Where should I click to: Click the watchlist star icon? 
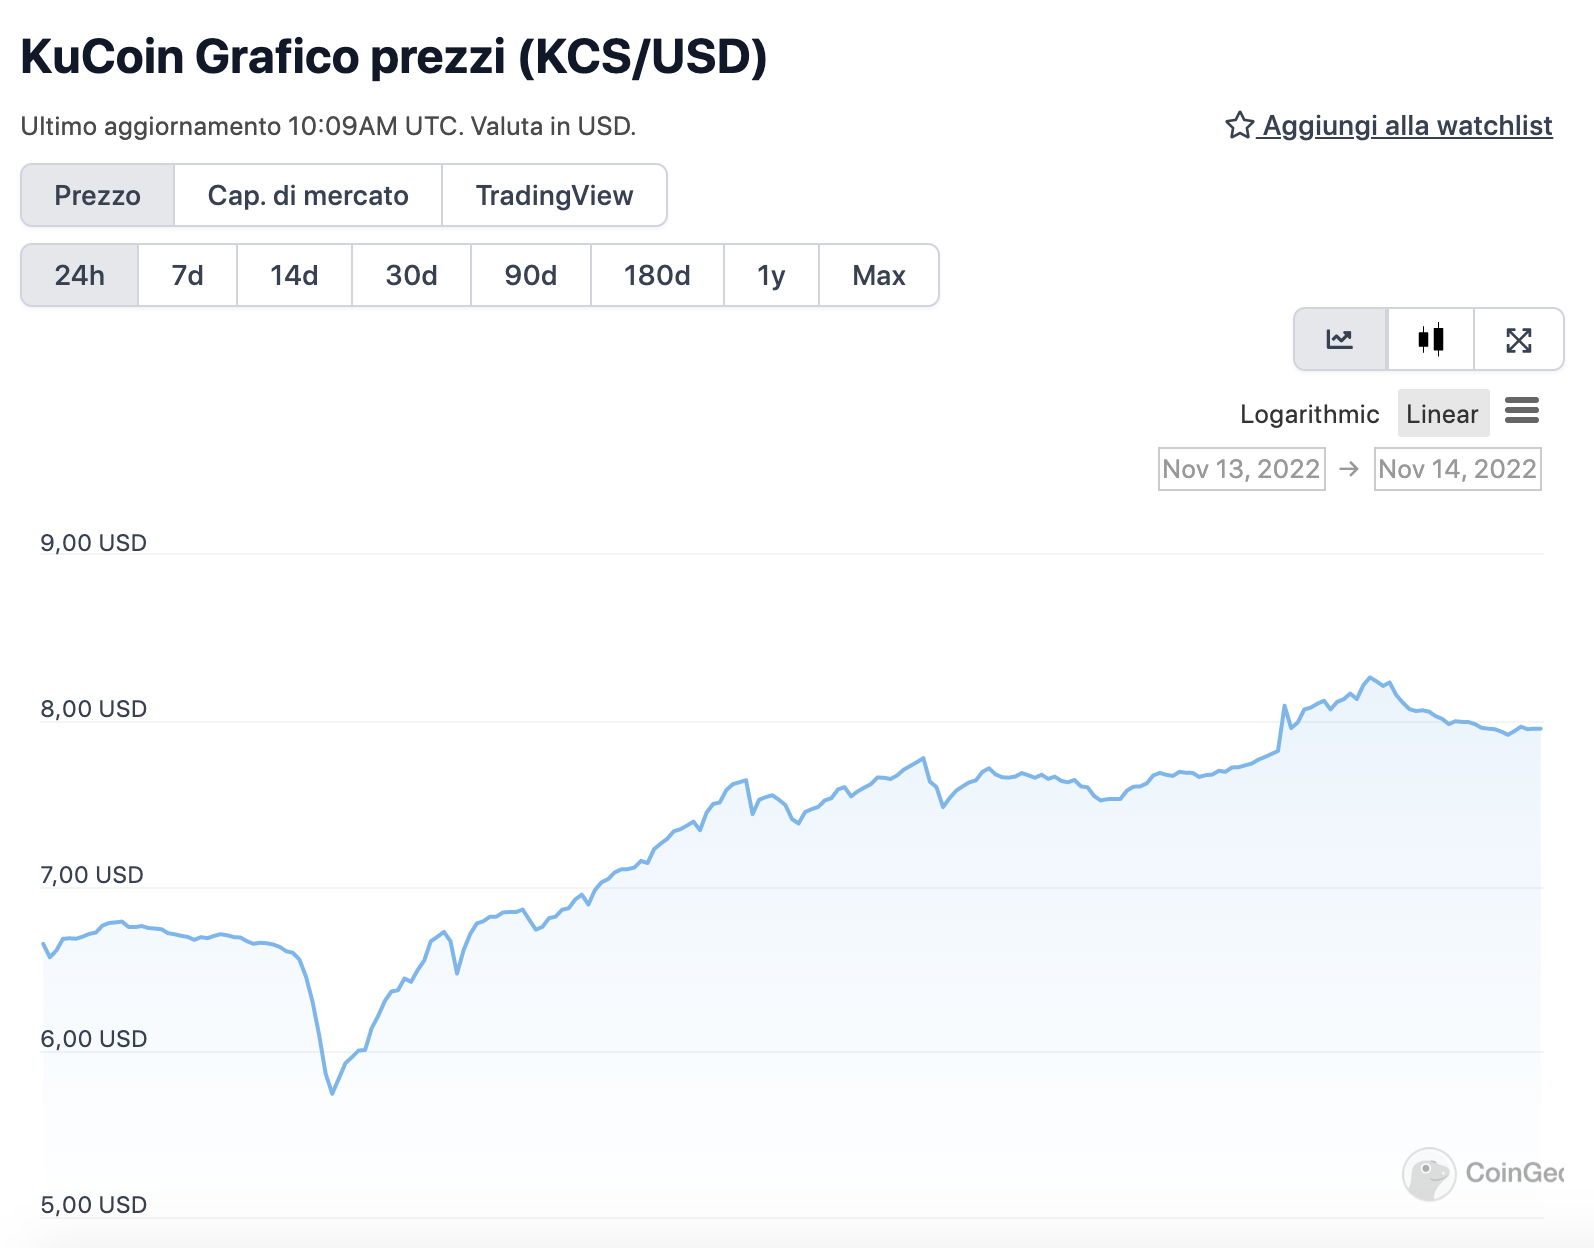[1239, 126]
